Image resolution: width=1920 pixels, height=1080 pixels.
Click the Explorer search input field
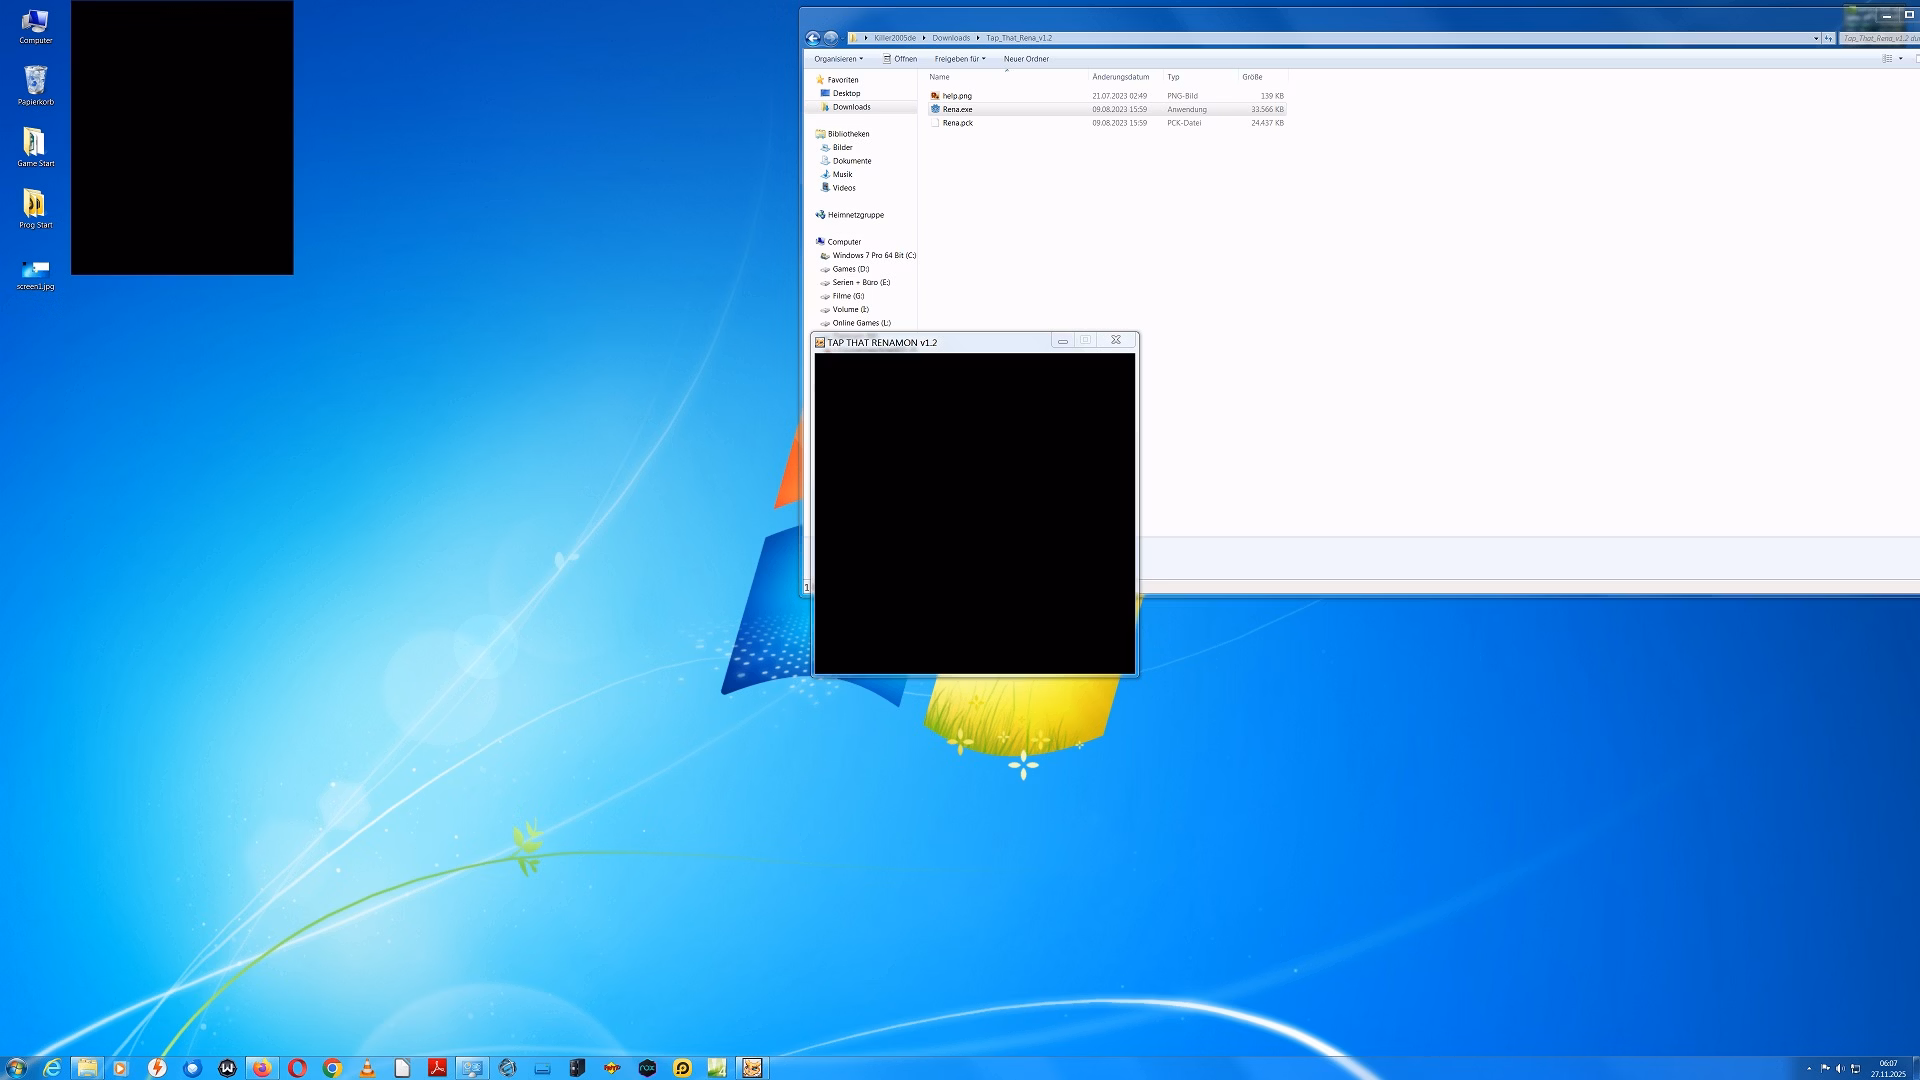(x=1878, y=38)
